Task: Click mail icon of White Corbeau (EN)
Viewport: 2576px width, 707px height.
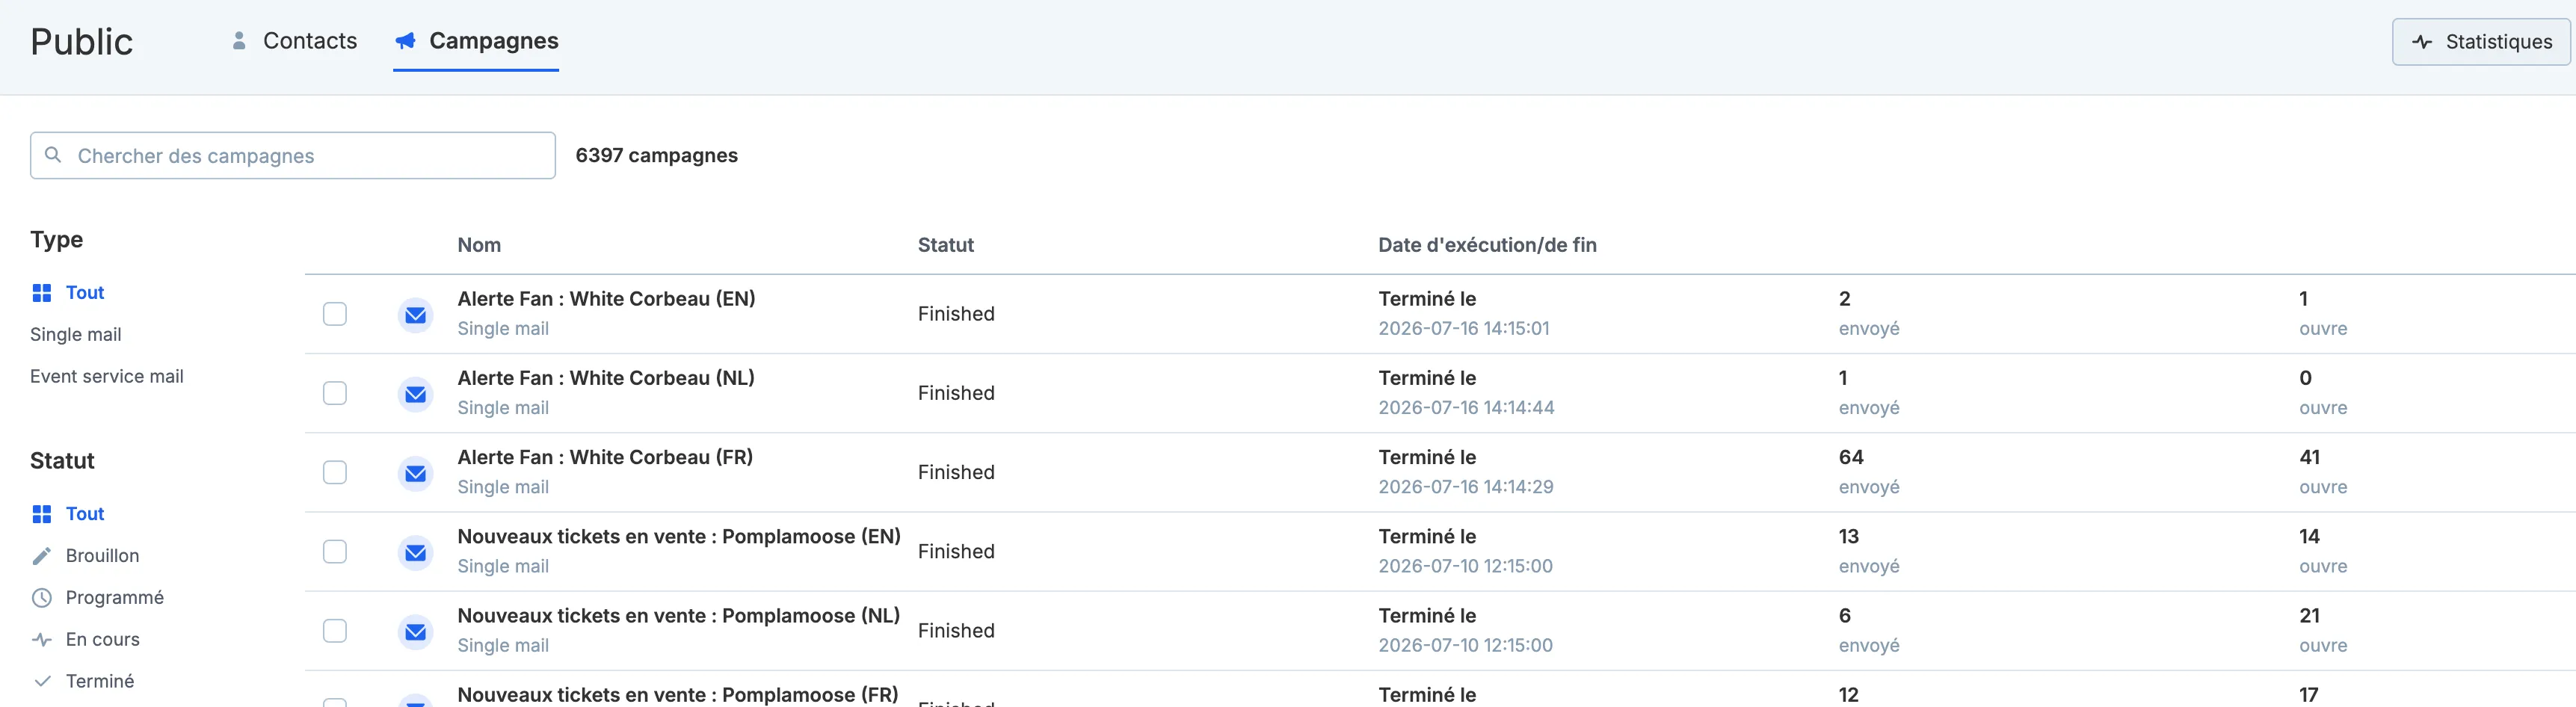Action: (415, 315)
